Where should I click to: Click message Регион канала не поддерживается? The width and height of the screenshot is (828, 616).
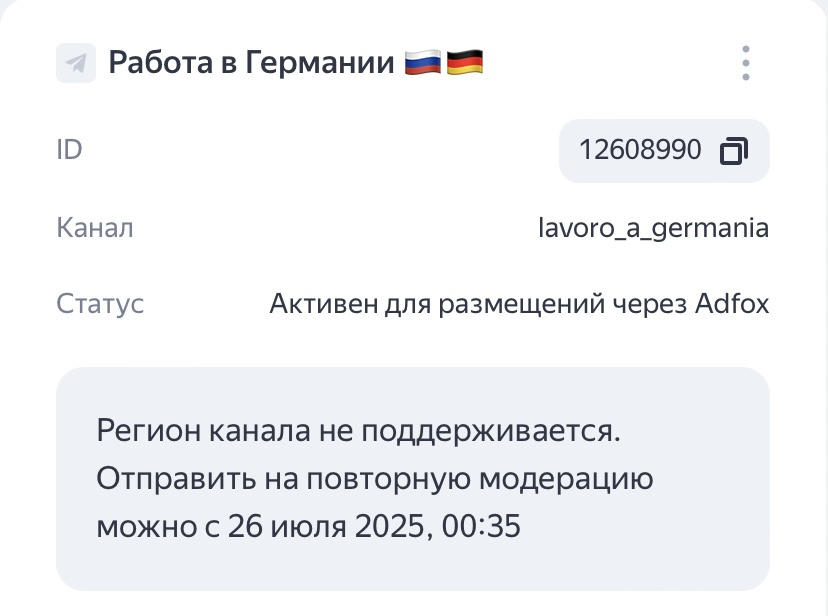coord(359,431)
